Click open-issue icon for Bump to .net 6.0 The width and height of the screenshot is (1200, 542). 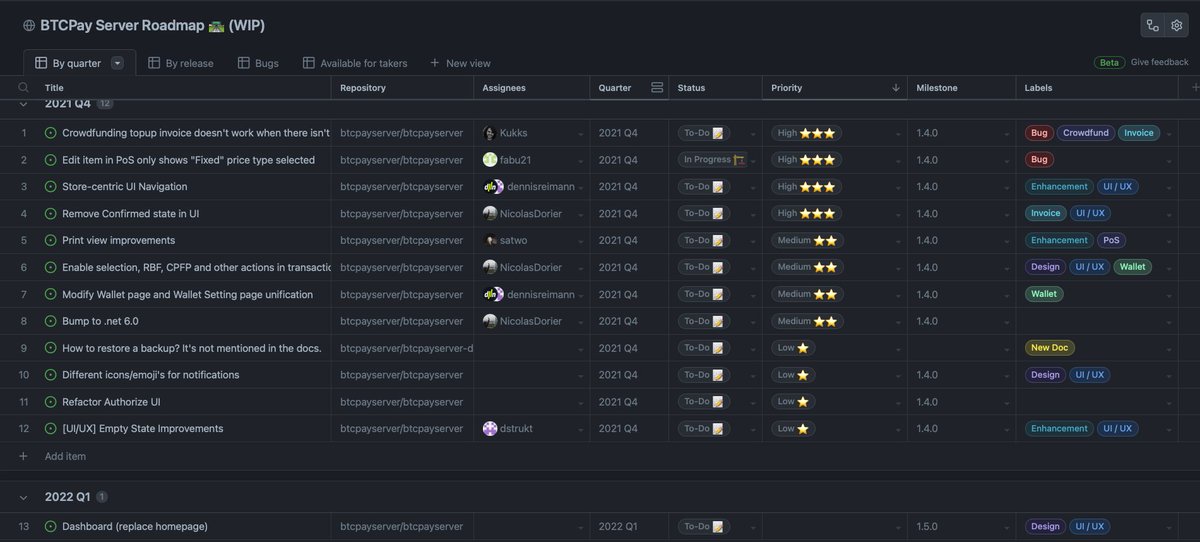click(x=51, y=321)
